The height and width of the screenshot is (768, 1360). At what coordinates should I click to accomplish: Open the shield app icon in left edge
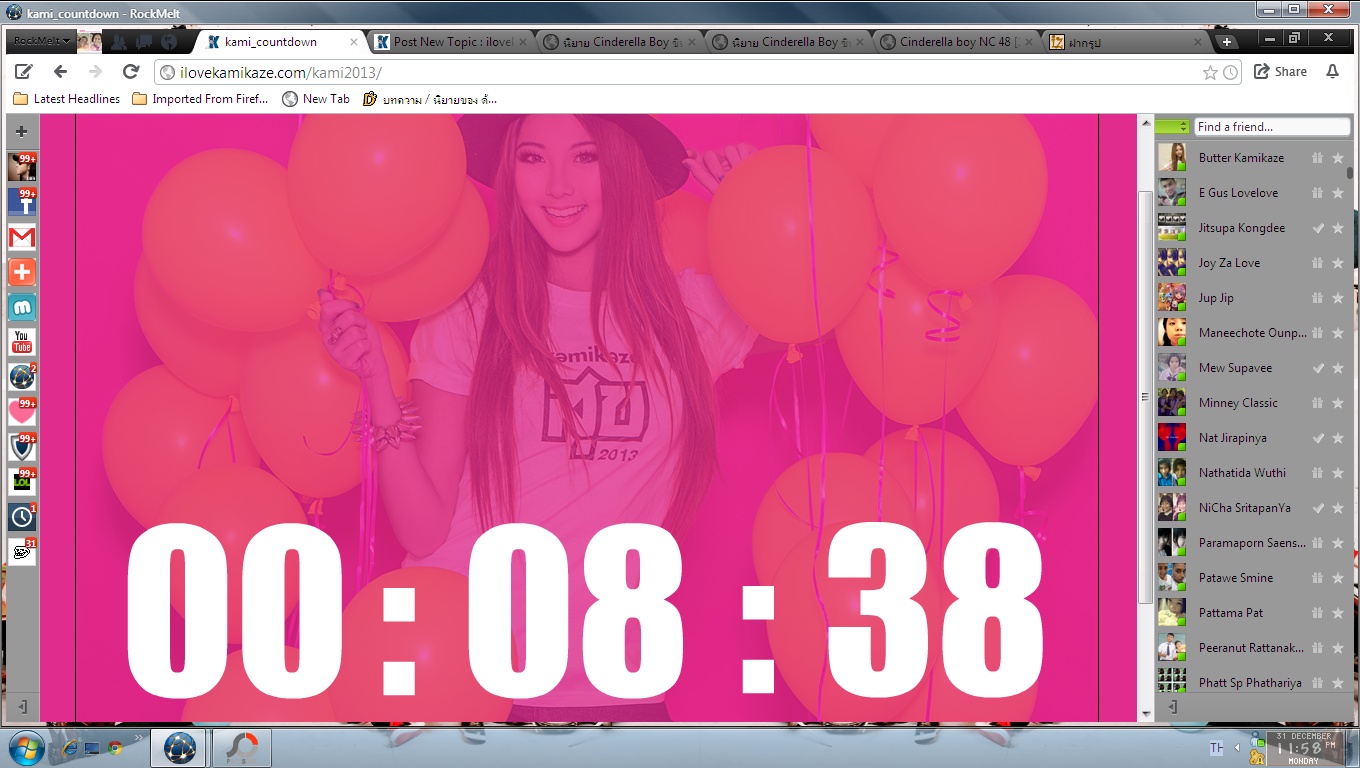(x=22, y=447)
